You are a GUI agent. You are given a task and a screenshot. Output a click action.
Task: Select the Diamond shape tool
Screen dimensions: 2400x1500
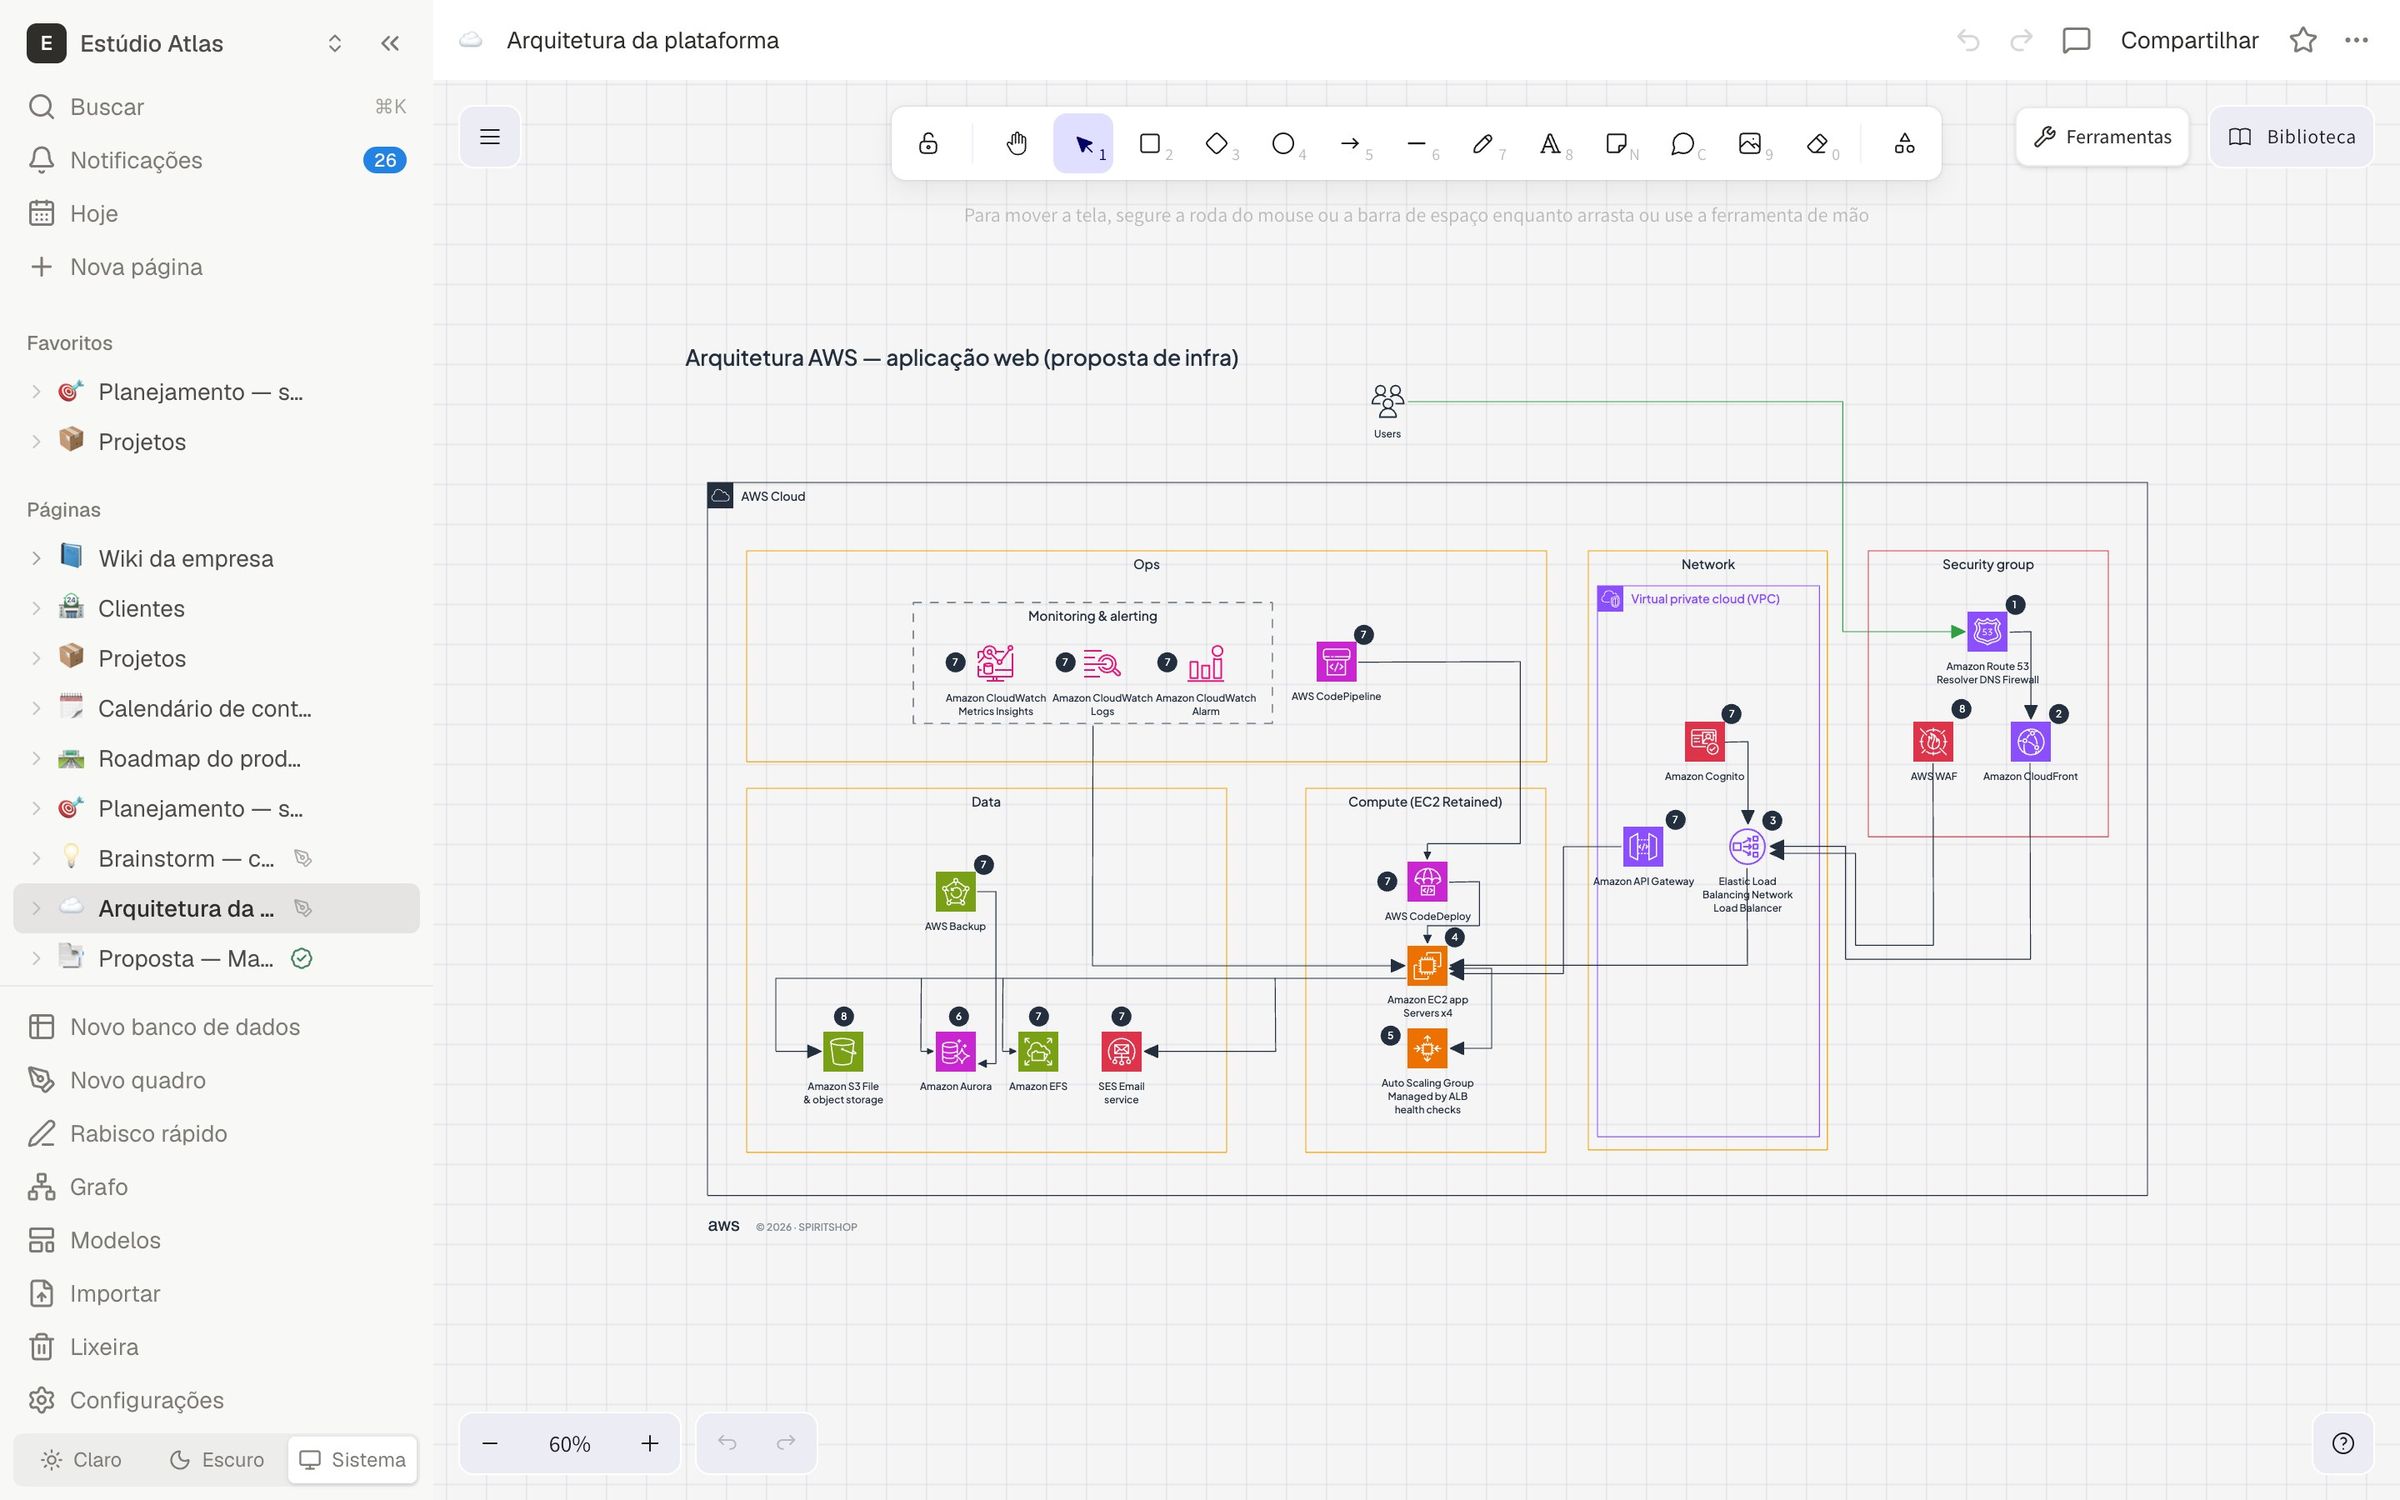point(1217,143)
